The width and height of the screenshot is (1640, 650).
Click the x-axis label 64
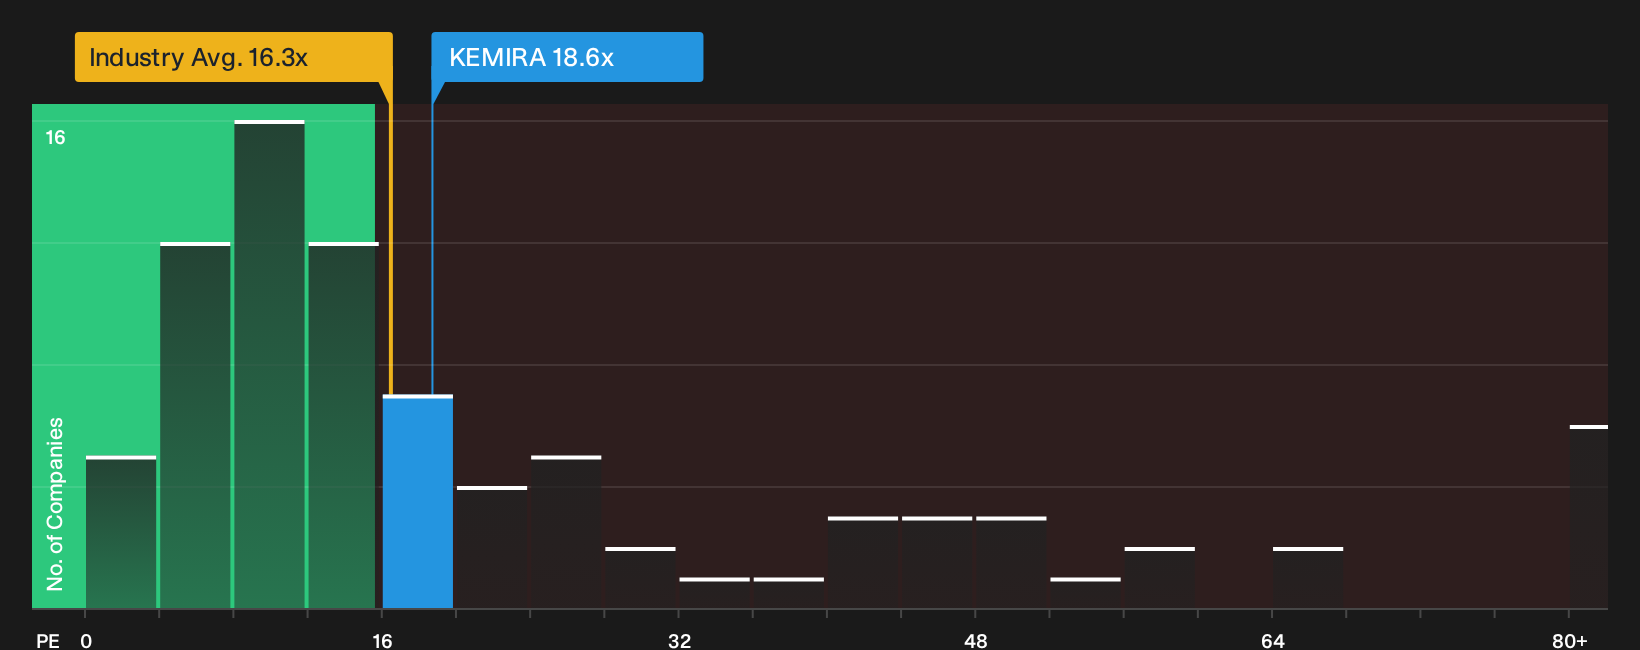pyautogui.click(x=1272, y=640)
